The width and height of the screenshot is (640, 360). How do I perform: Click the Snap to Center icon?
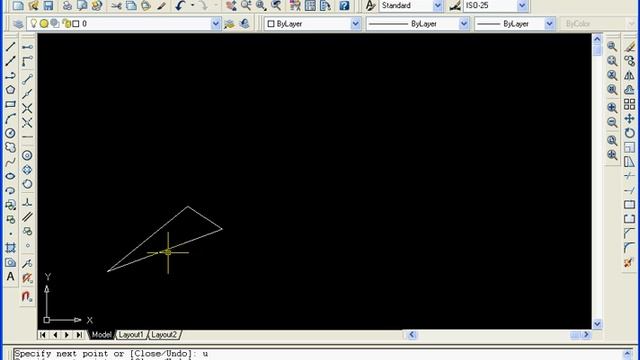[x=27, y=156]
